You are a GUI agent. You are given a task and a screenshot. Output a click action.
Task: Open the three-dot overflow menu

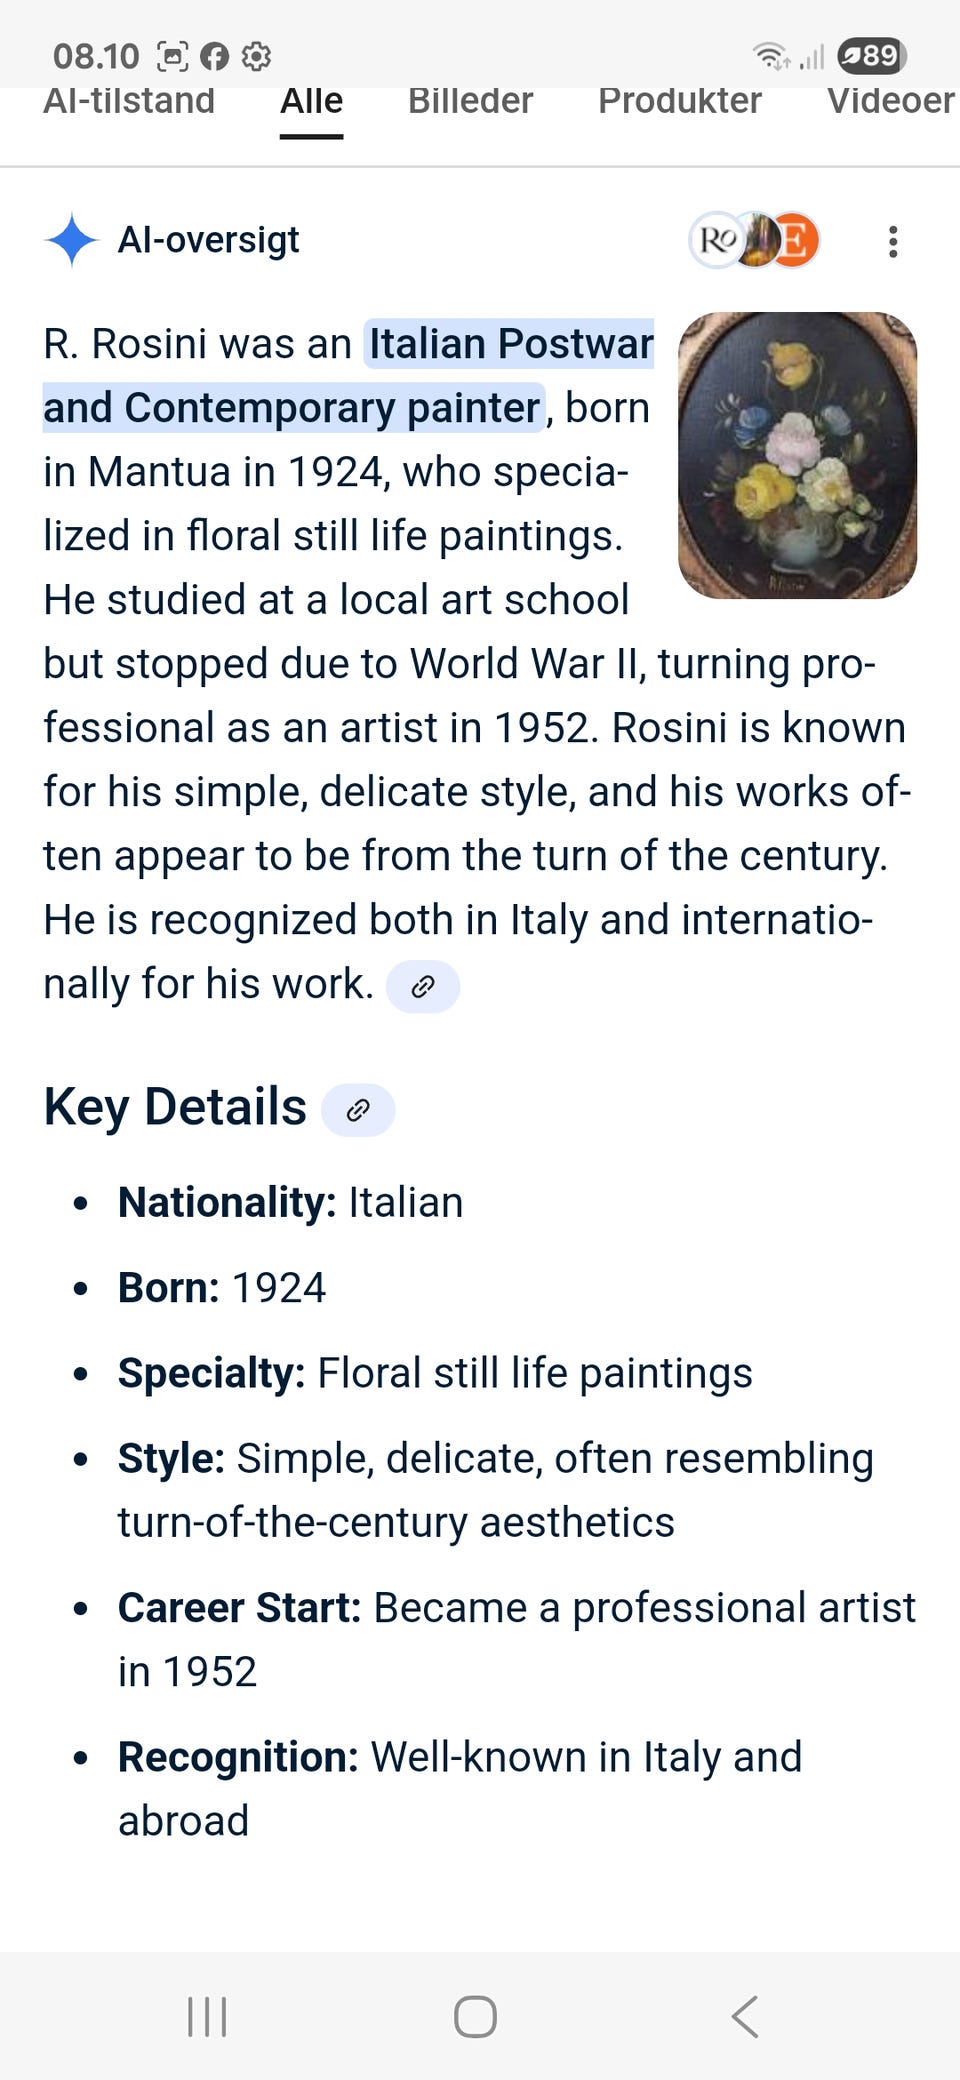893,242
